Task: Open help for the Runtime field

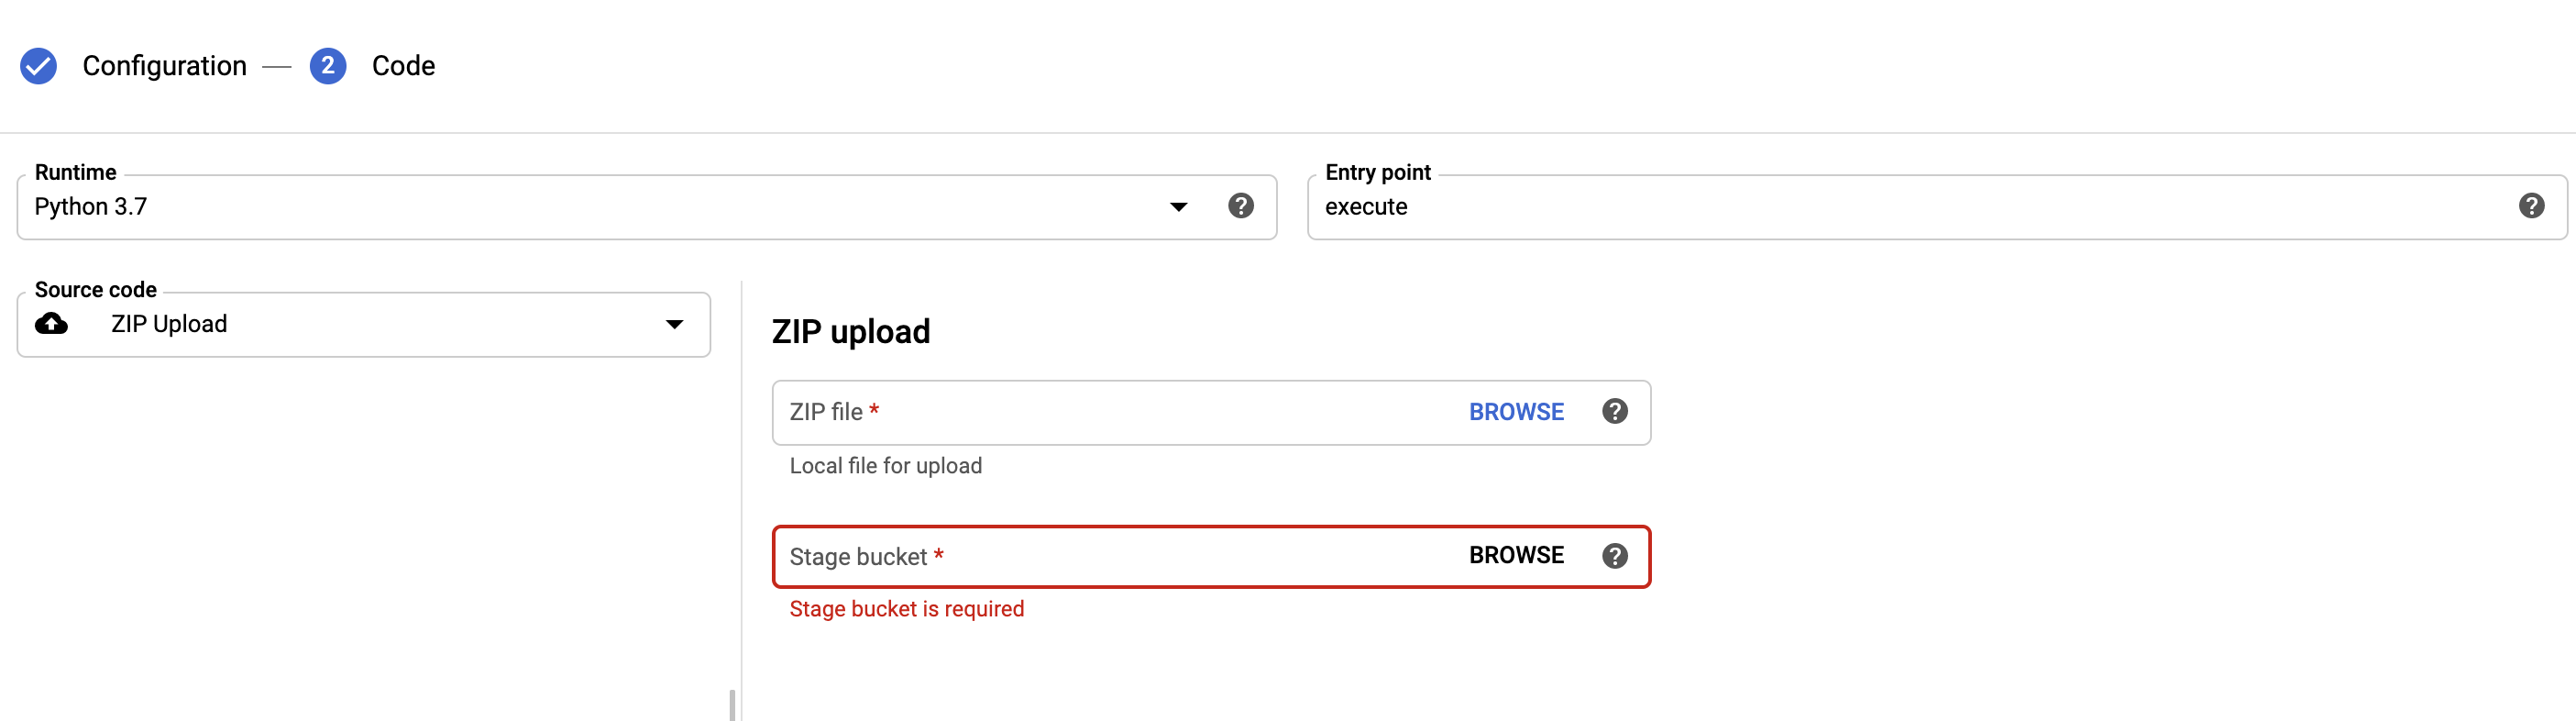Action: (1240, 206)
